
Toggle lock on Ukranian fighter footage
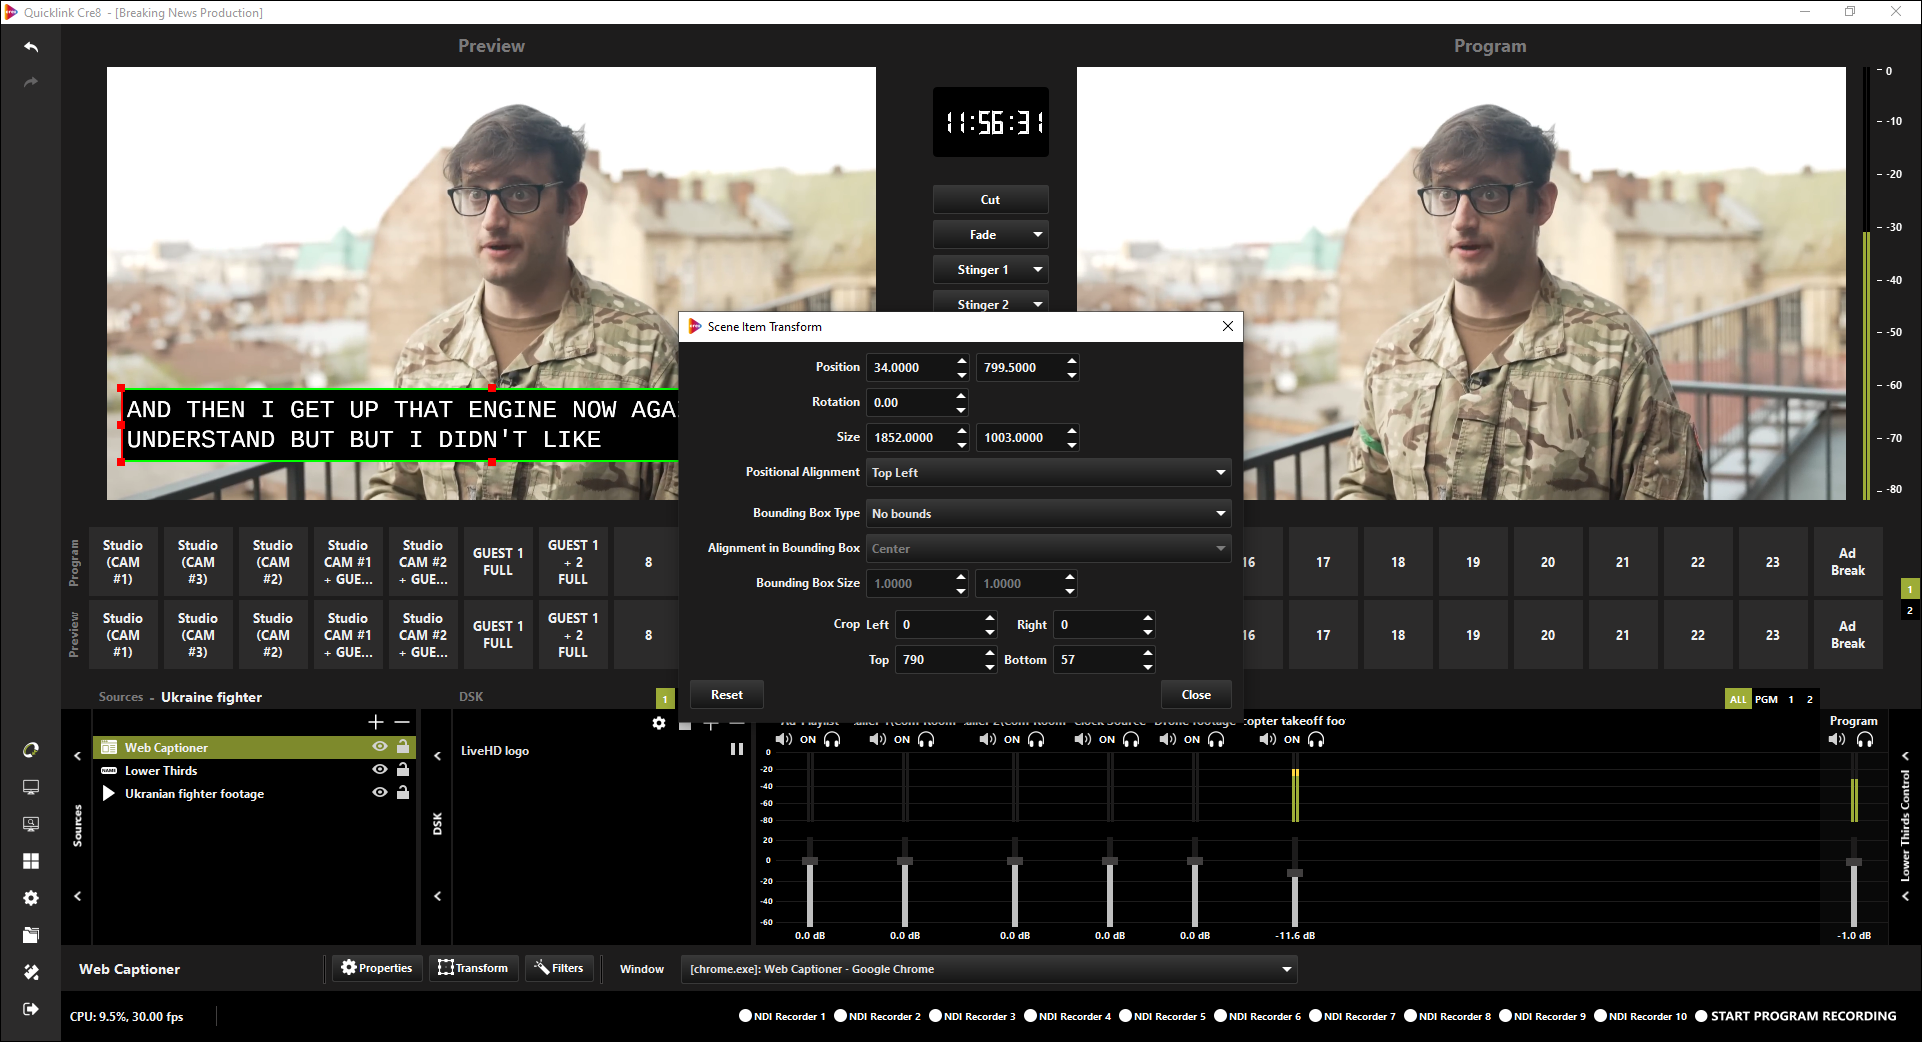(x=403, y=793)
